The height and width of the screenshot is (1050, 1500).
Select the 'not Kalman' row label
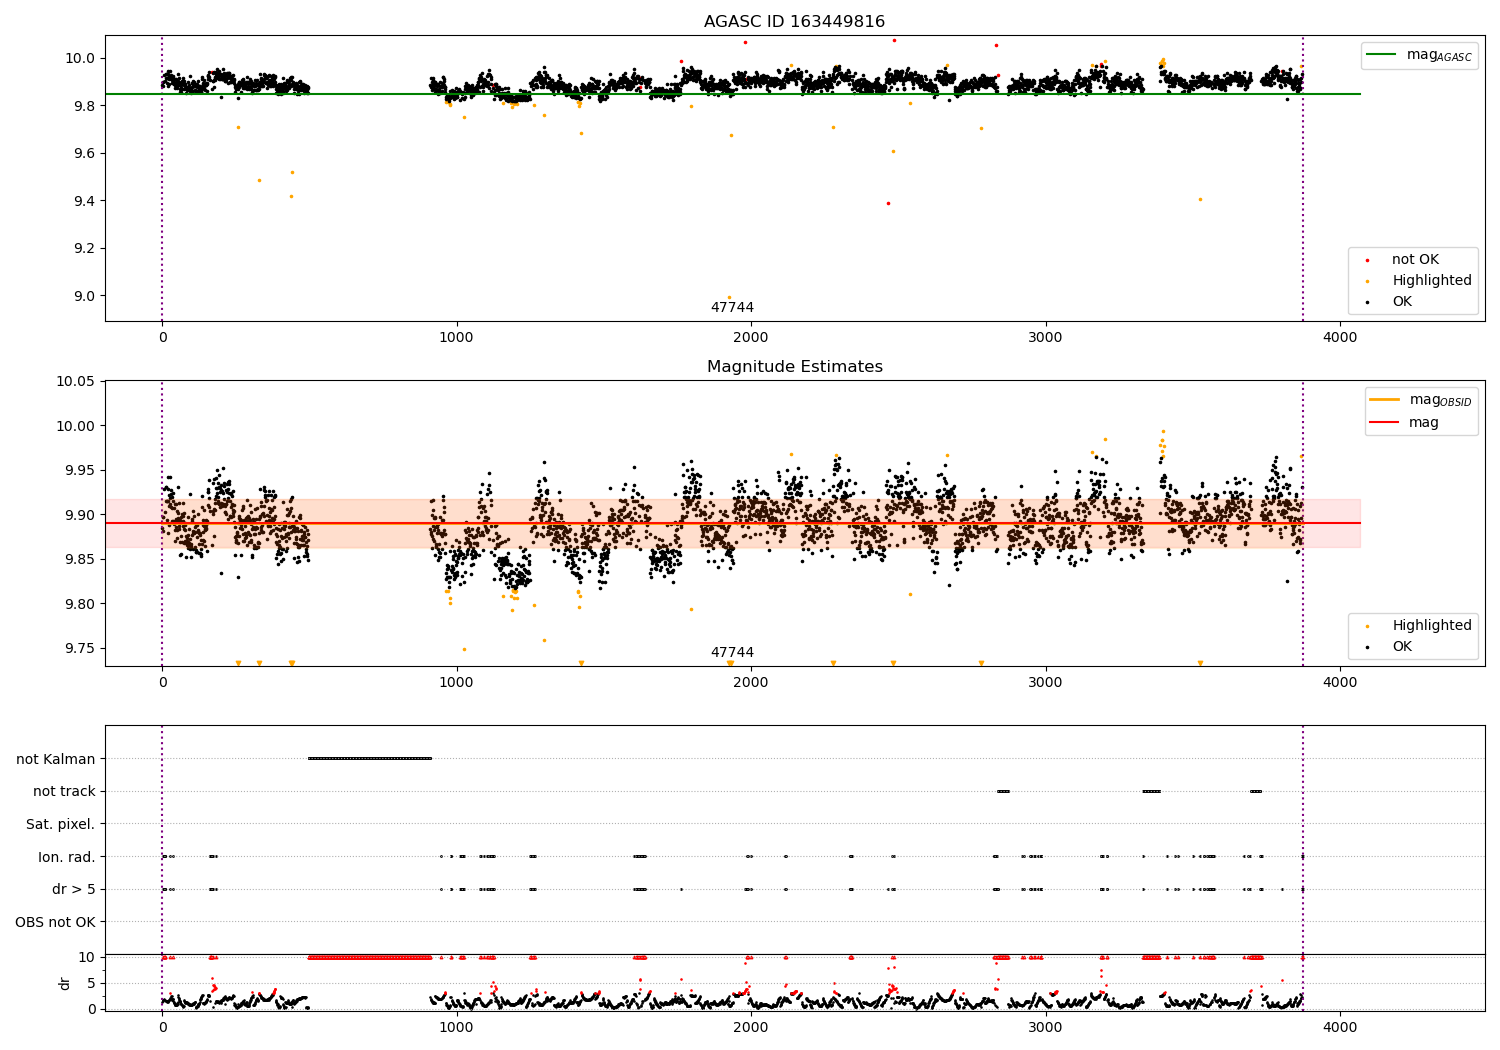pyautogui.click(x=56, y=759)
